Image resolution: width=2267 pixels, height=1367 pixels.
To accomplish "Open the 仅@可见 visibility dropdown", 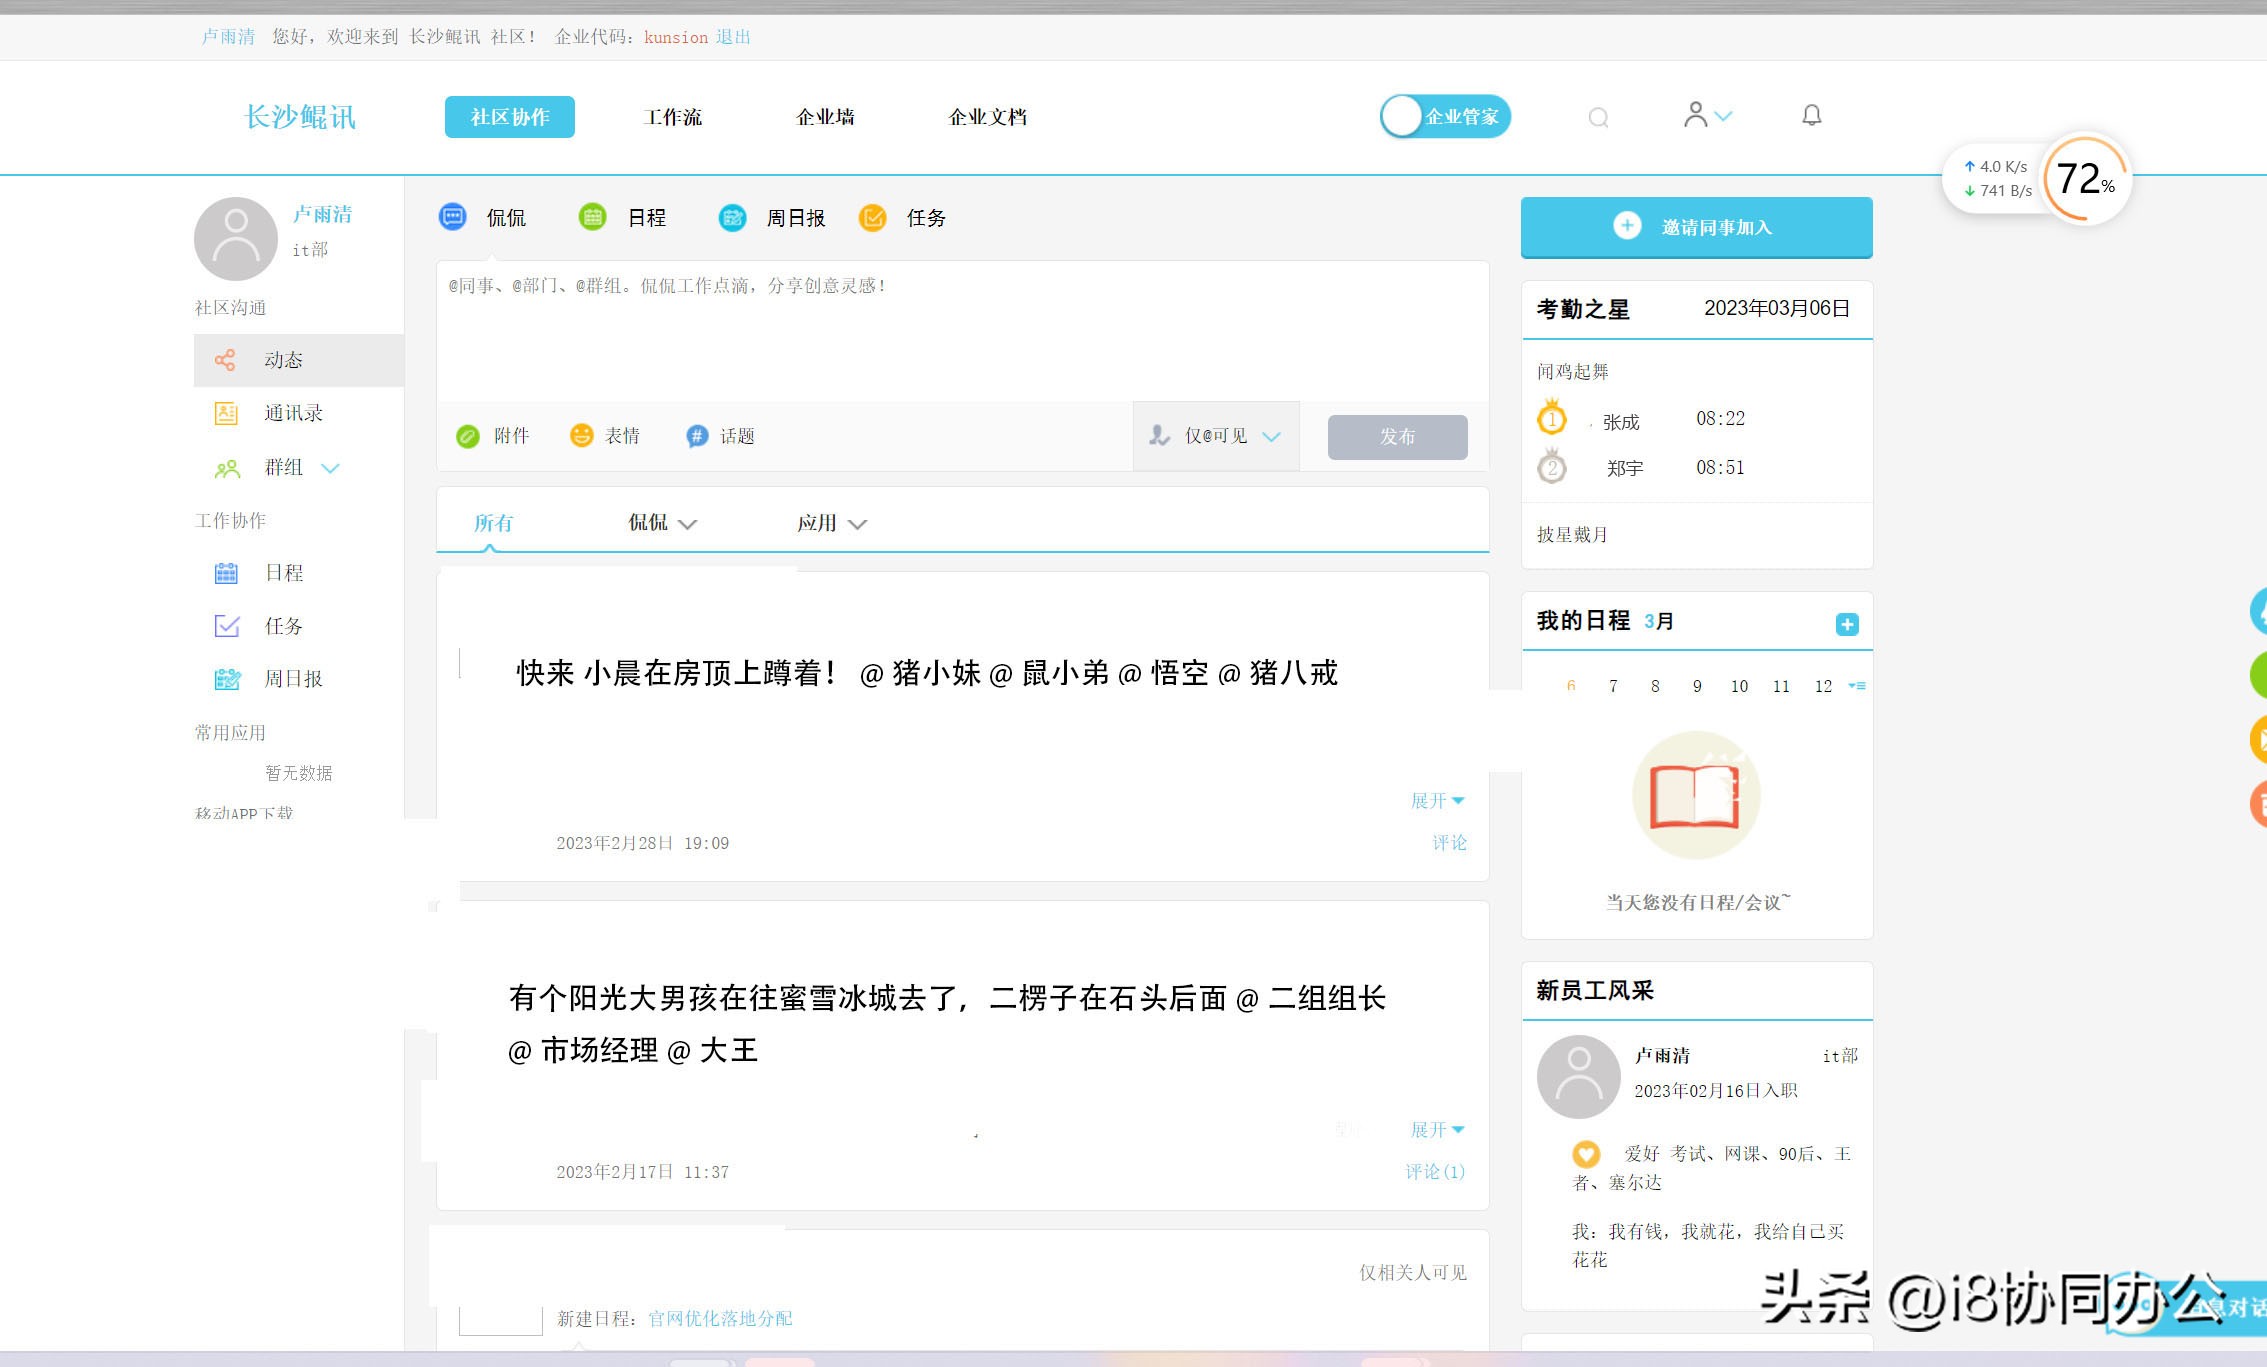I will [1213, 436].
